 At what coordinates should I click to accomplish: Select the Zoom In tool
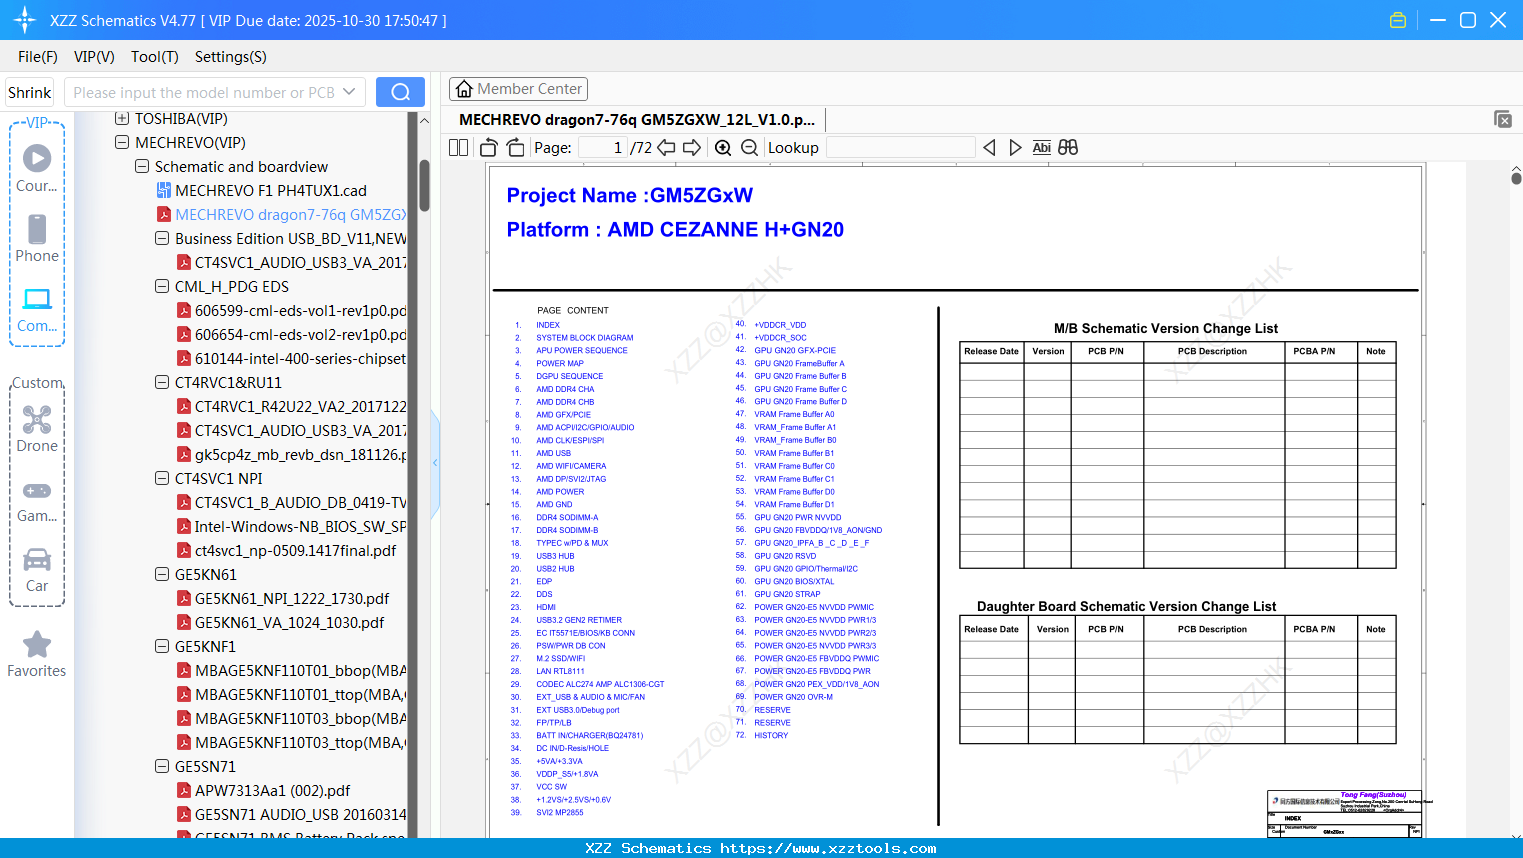722,147
